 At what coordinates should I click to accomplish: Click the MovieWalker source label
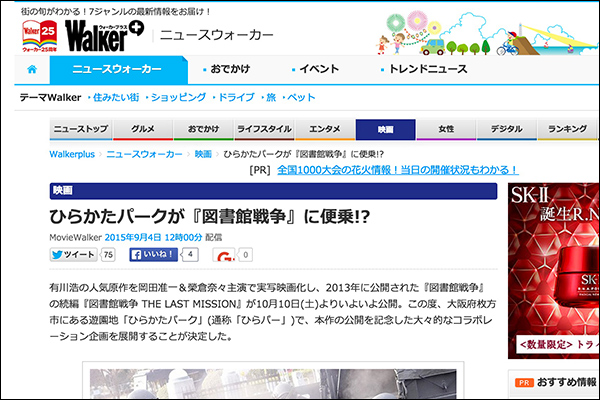tap(75, 237)
